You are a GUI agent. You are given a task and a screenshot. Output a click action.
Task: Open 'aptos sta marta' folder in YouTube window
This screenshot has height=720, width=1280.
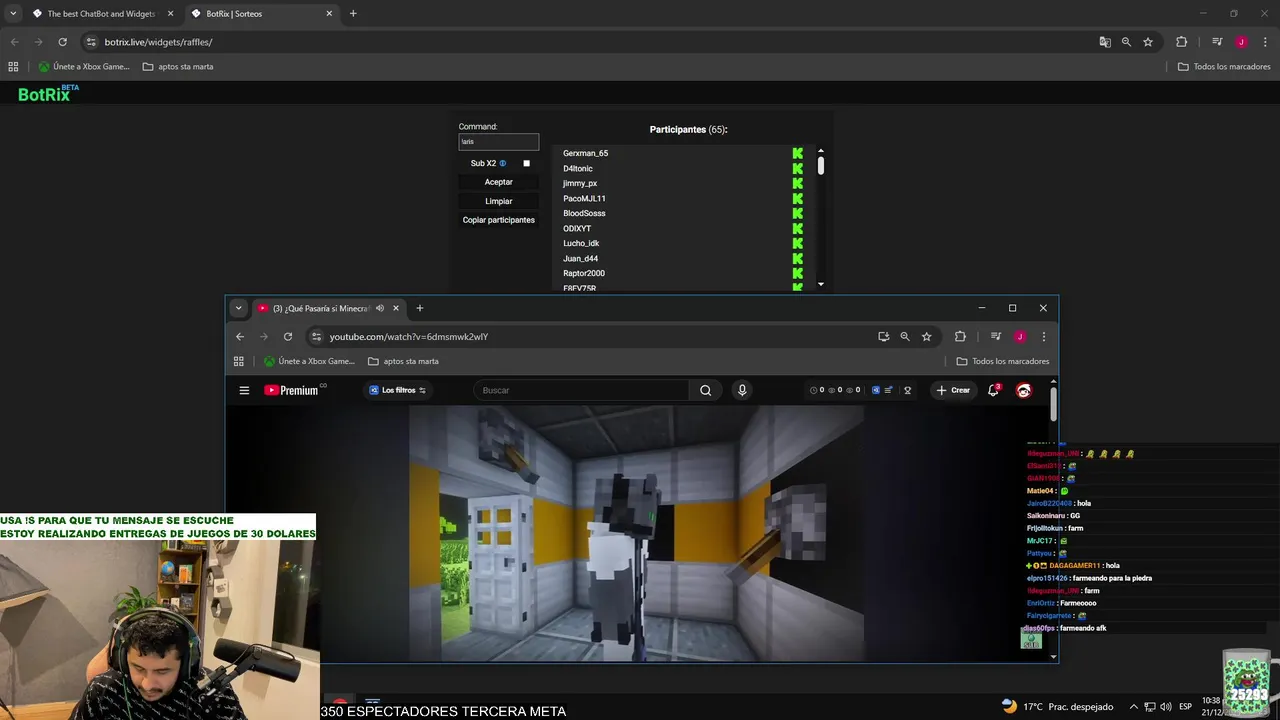[403, 361]
